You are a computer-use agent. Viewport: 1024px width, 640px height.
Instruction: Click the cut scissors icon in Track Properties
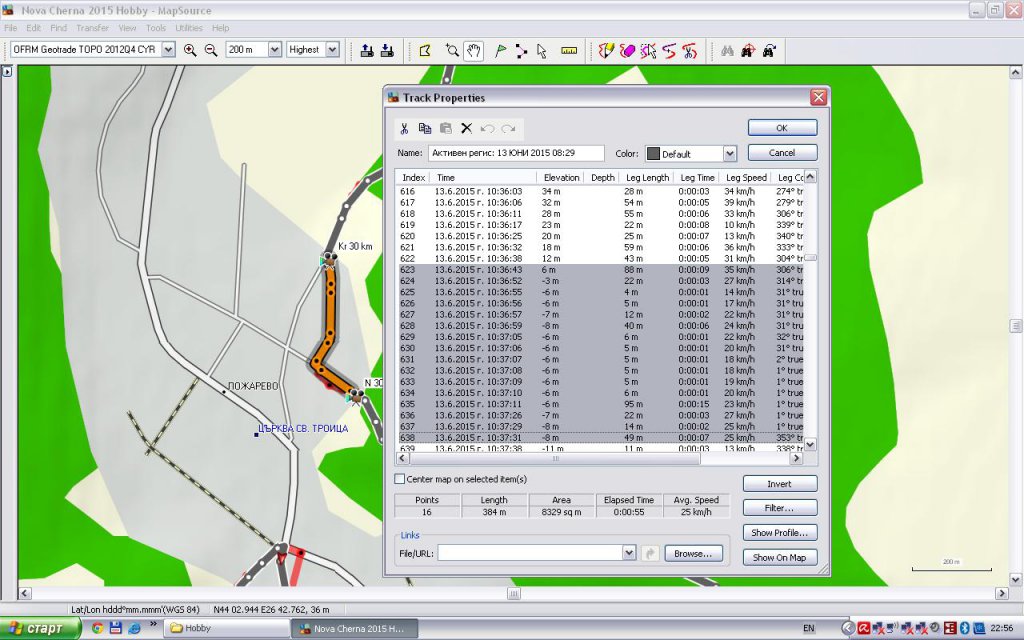(x=404, y=128)
